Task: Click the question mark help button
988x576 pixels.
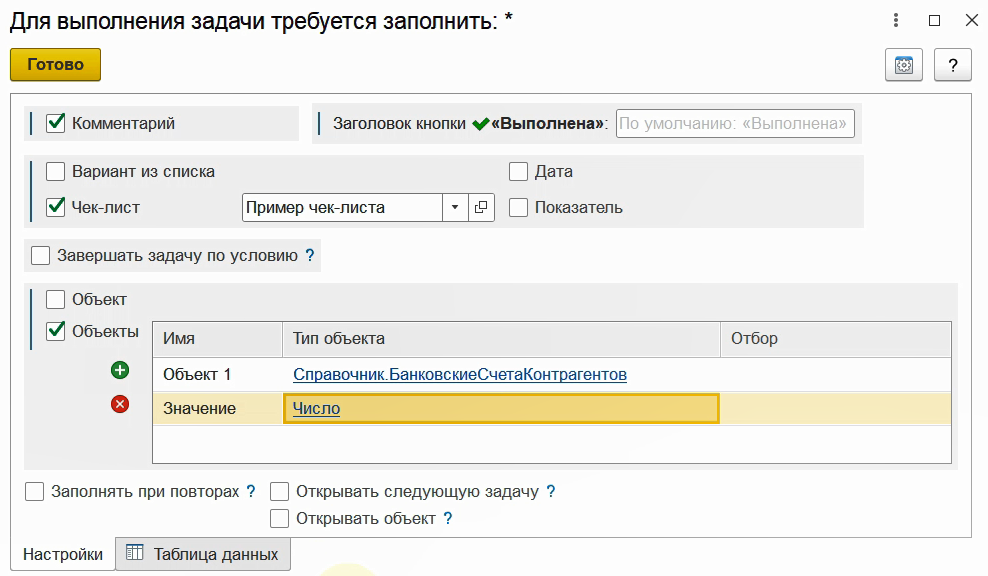Action: [x=953, y=65]
